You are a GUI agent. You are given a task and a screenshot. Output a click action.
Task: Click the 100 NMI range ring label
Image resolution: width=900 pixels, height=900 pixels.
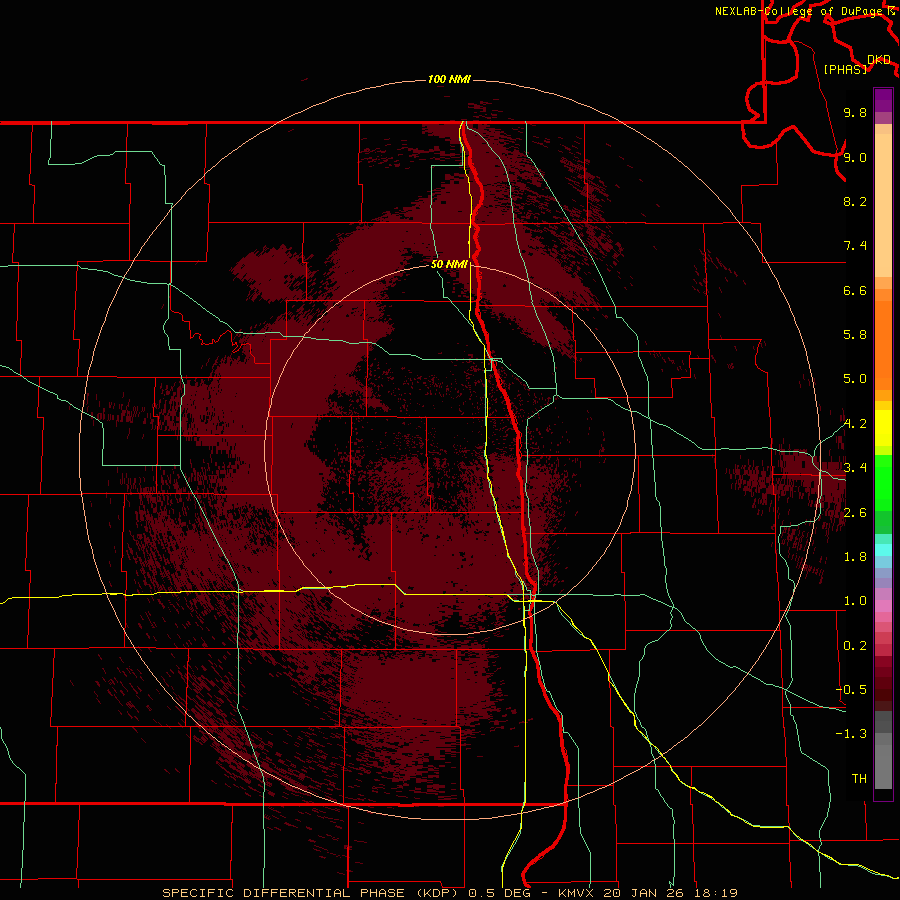pos(449,79)
